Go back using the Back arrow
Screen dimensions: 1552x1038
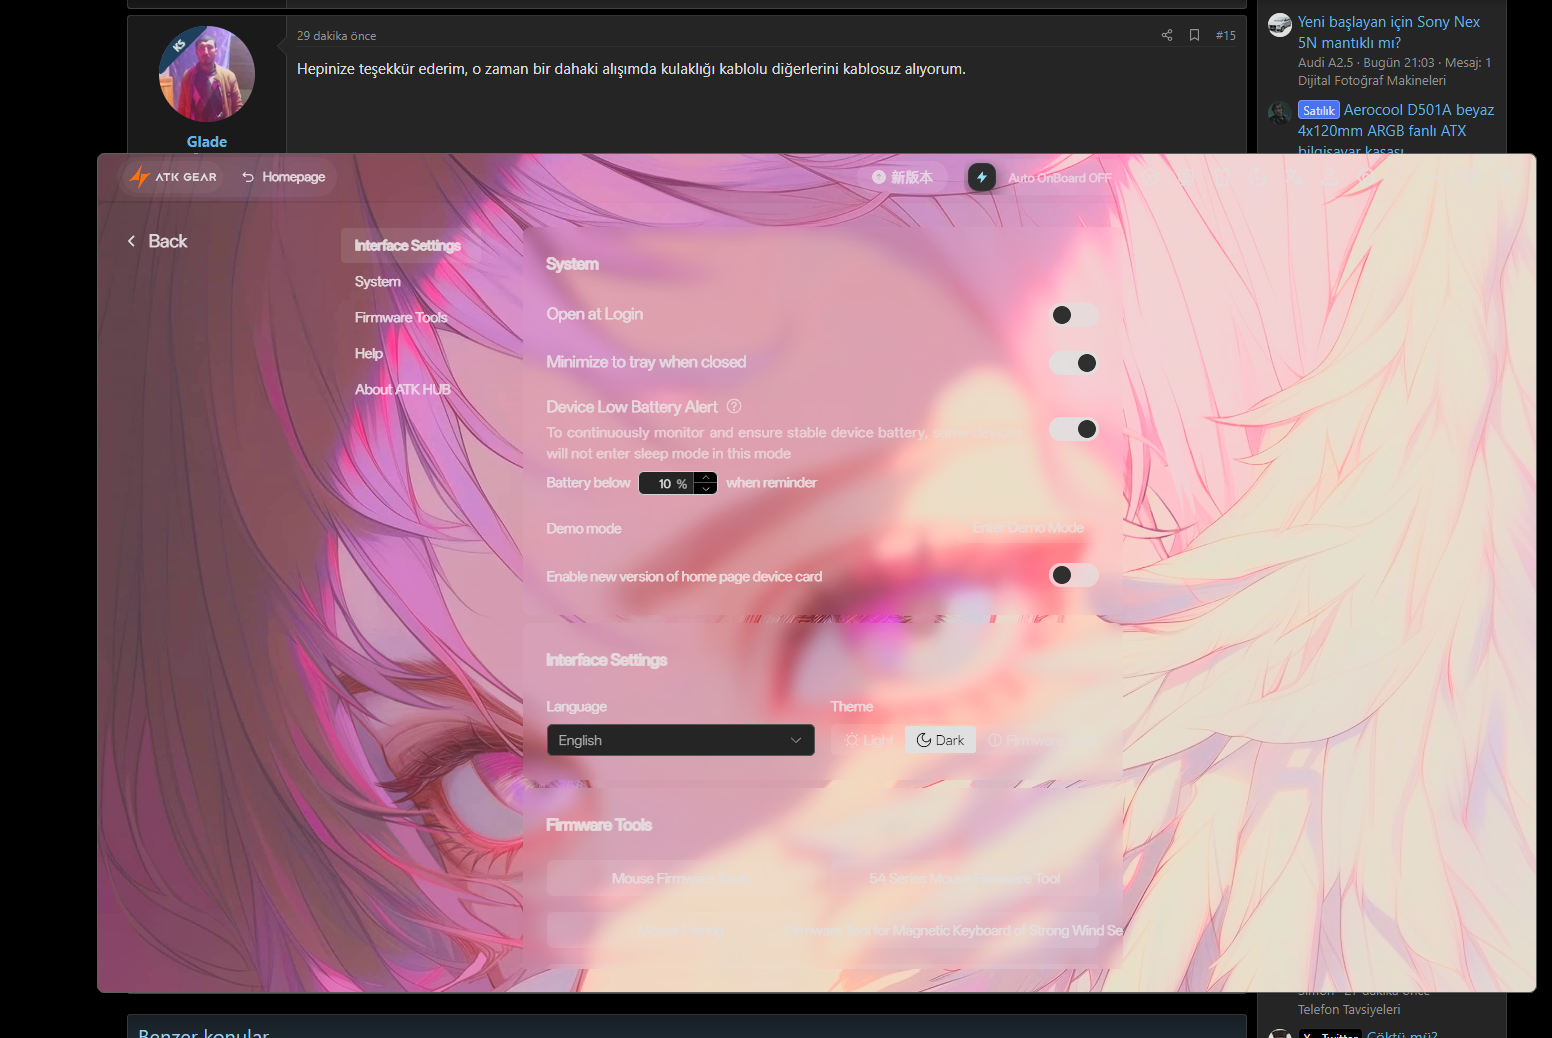157,241
